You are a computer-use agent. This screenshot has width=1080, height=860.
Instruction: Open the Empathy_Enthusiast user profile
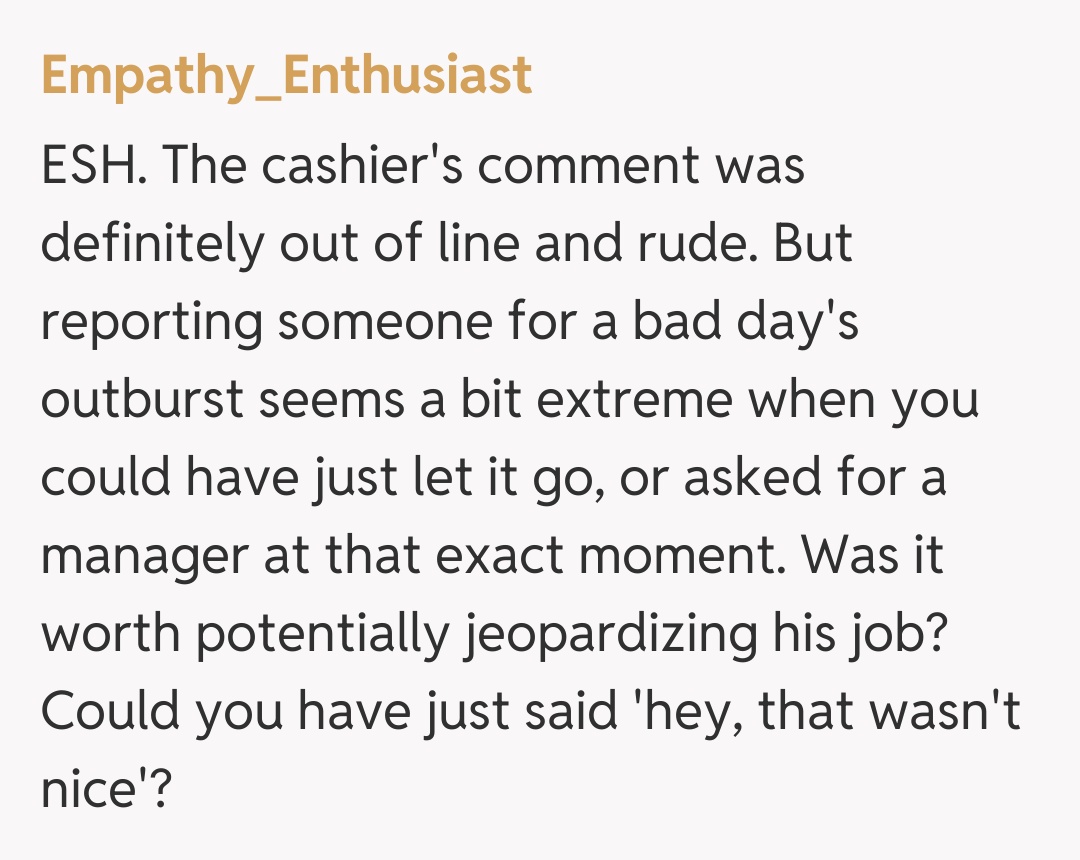[x=286, y=76]
